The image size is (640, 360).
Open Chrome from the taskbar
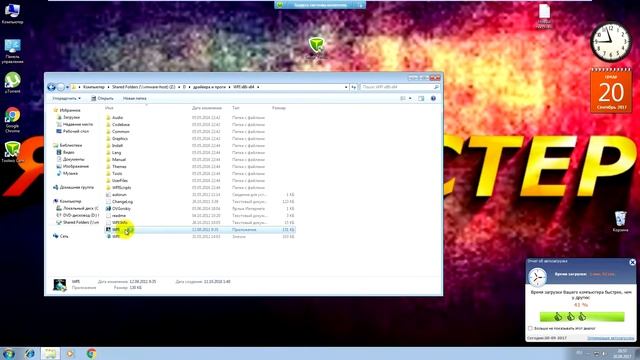click(x=91, y=353)
